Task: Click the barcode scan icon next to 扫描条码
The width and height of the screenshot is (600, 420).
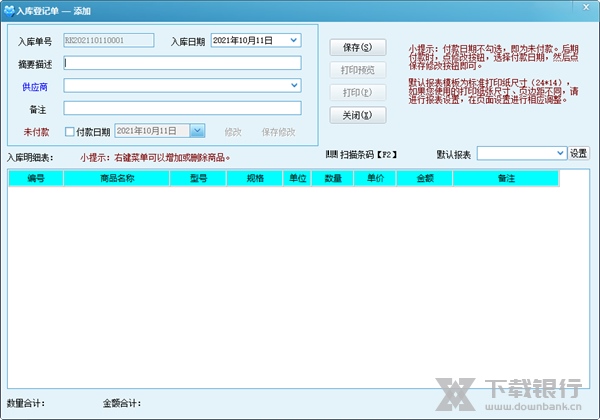Action: pos(331,154)
